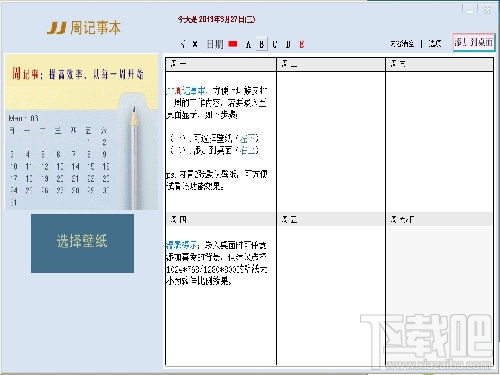Image resolution: width=500 pixels, height=375 pixels.
Task: Click the calendar wallpaper preview thumbnail
Action: pos(81,132)
